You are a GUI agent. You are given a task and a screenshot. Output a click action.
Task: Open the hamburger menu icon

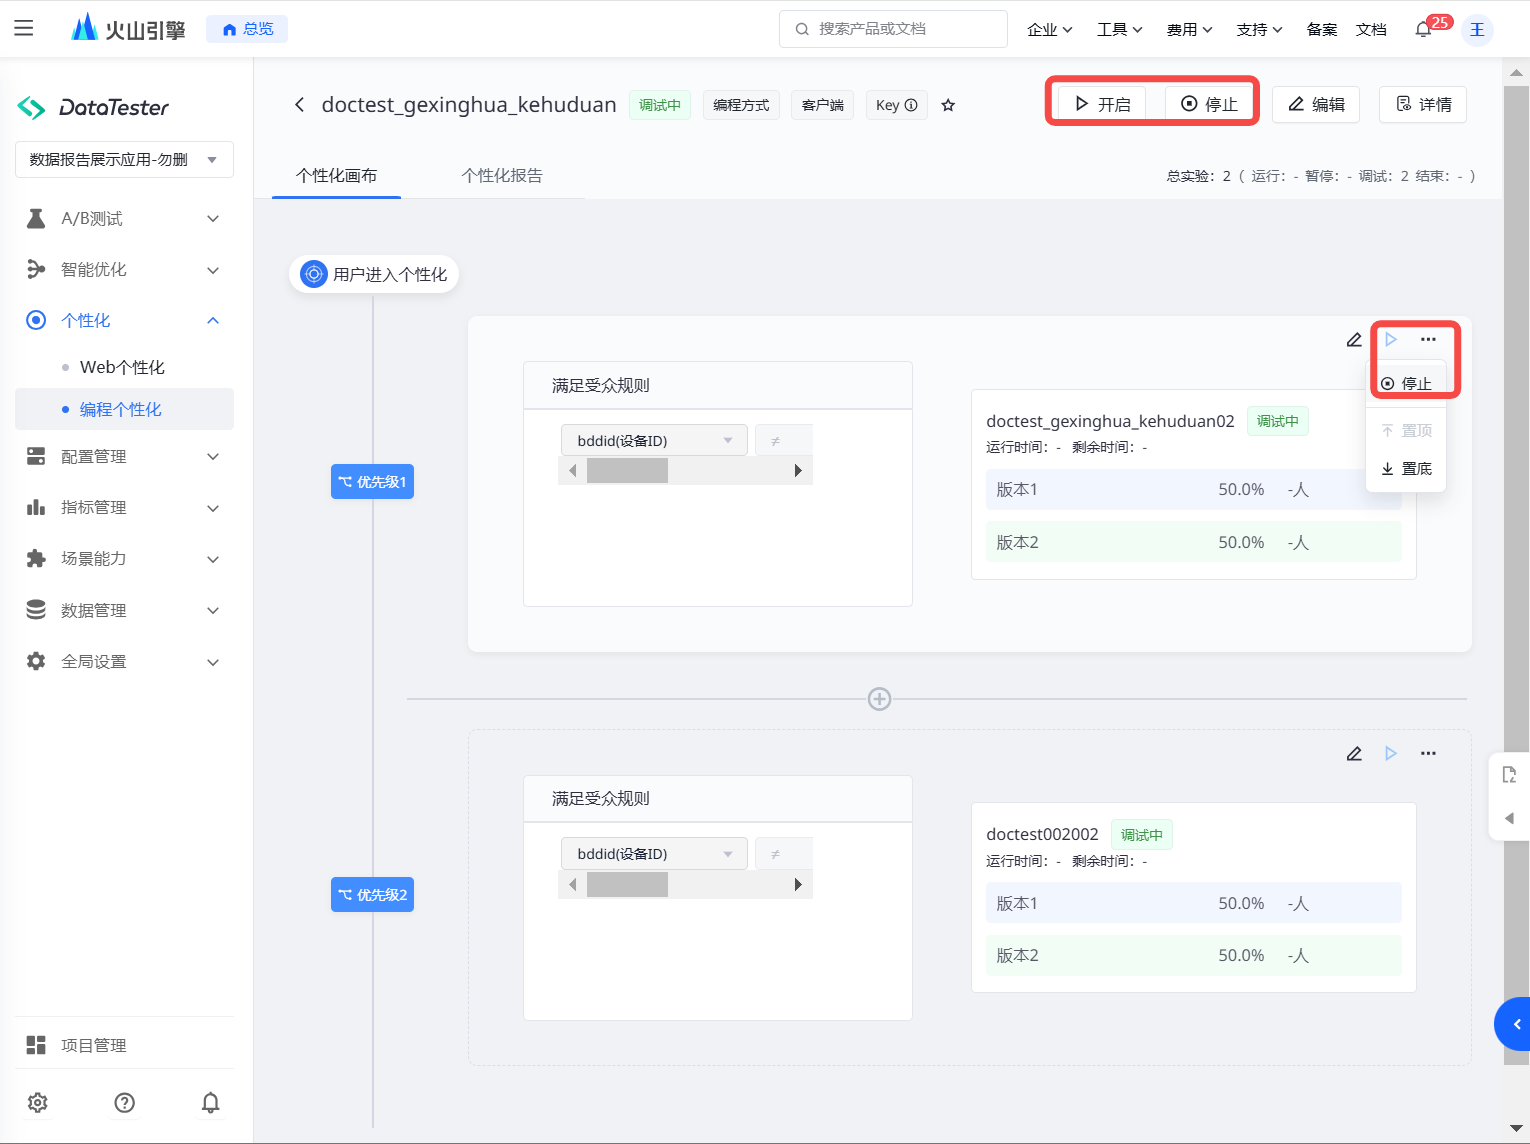(24, 28)
